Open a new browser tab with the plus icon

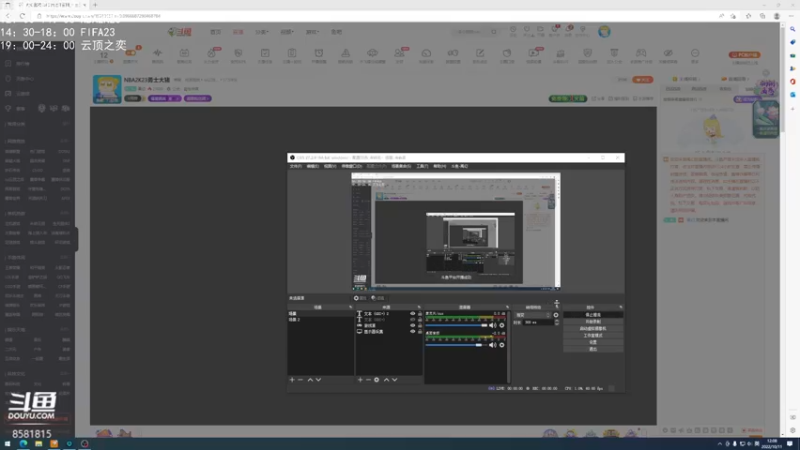coord(95,5)
